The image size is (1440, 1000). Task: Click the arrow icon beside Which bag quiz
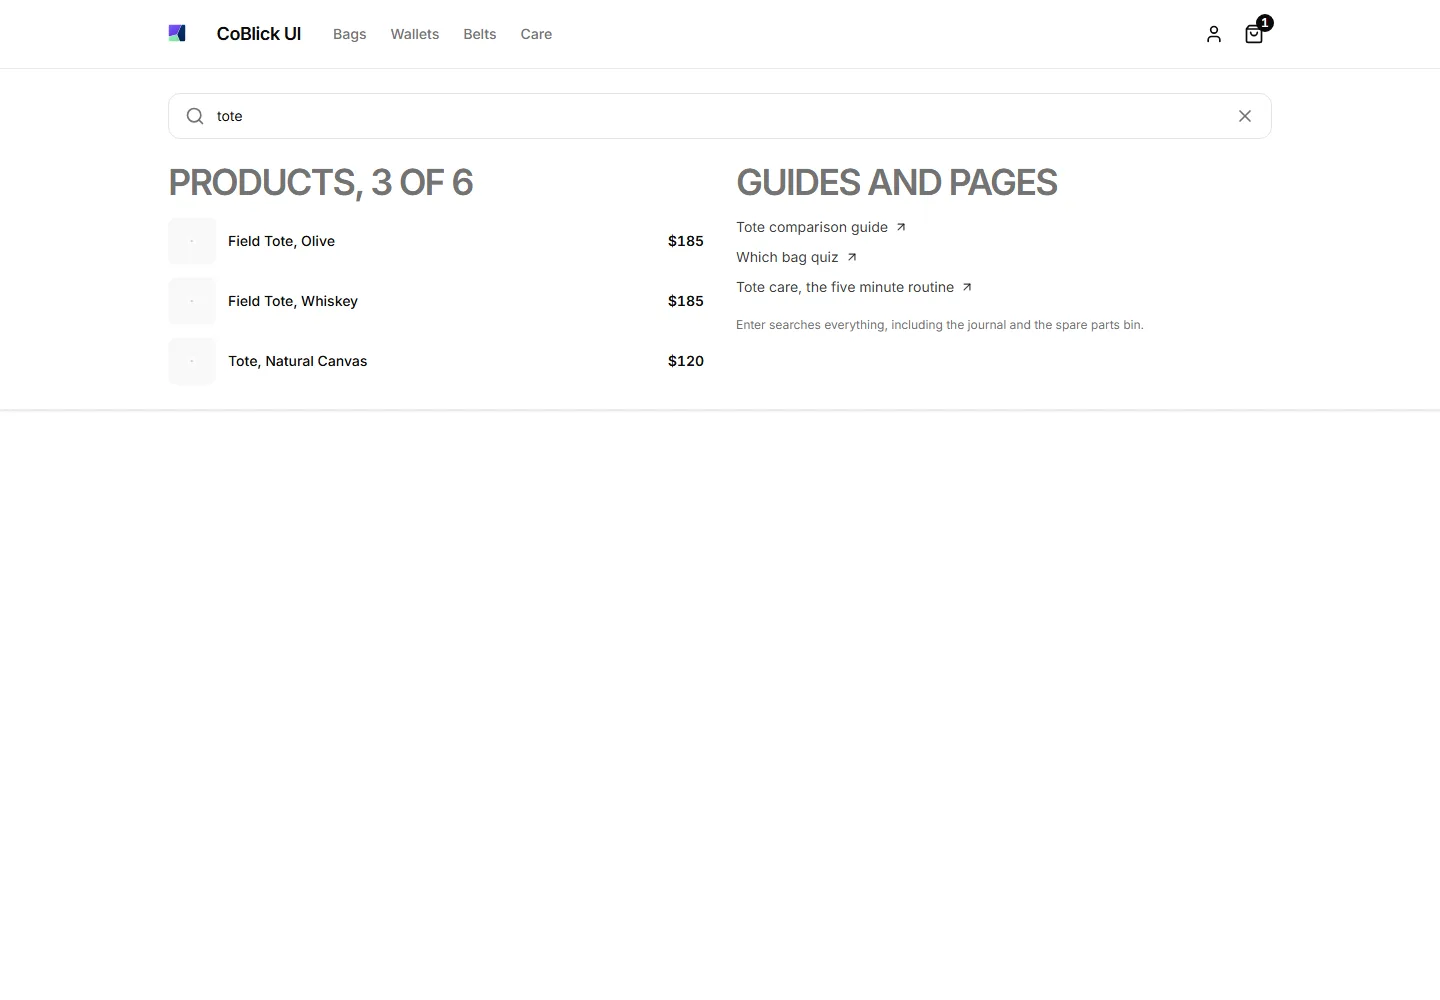[x=852, y=257]
